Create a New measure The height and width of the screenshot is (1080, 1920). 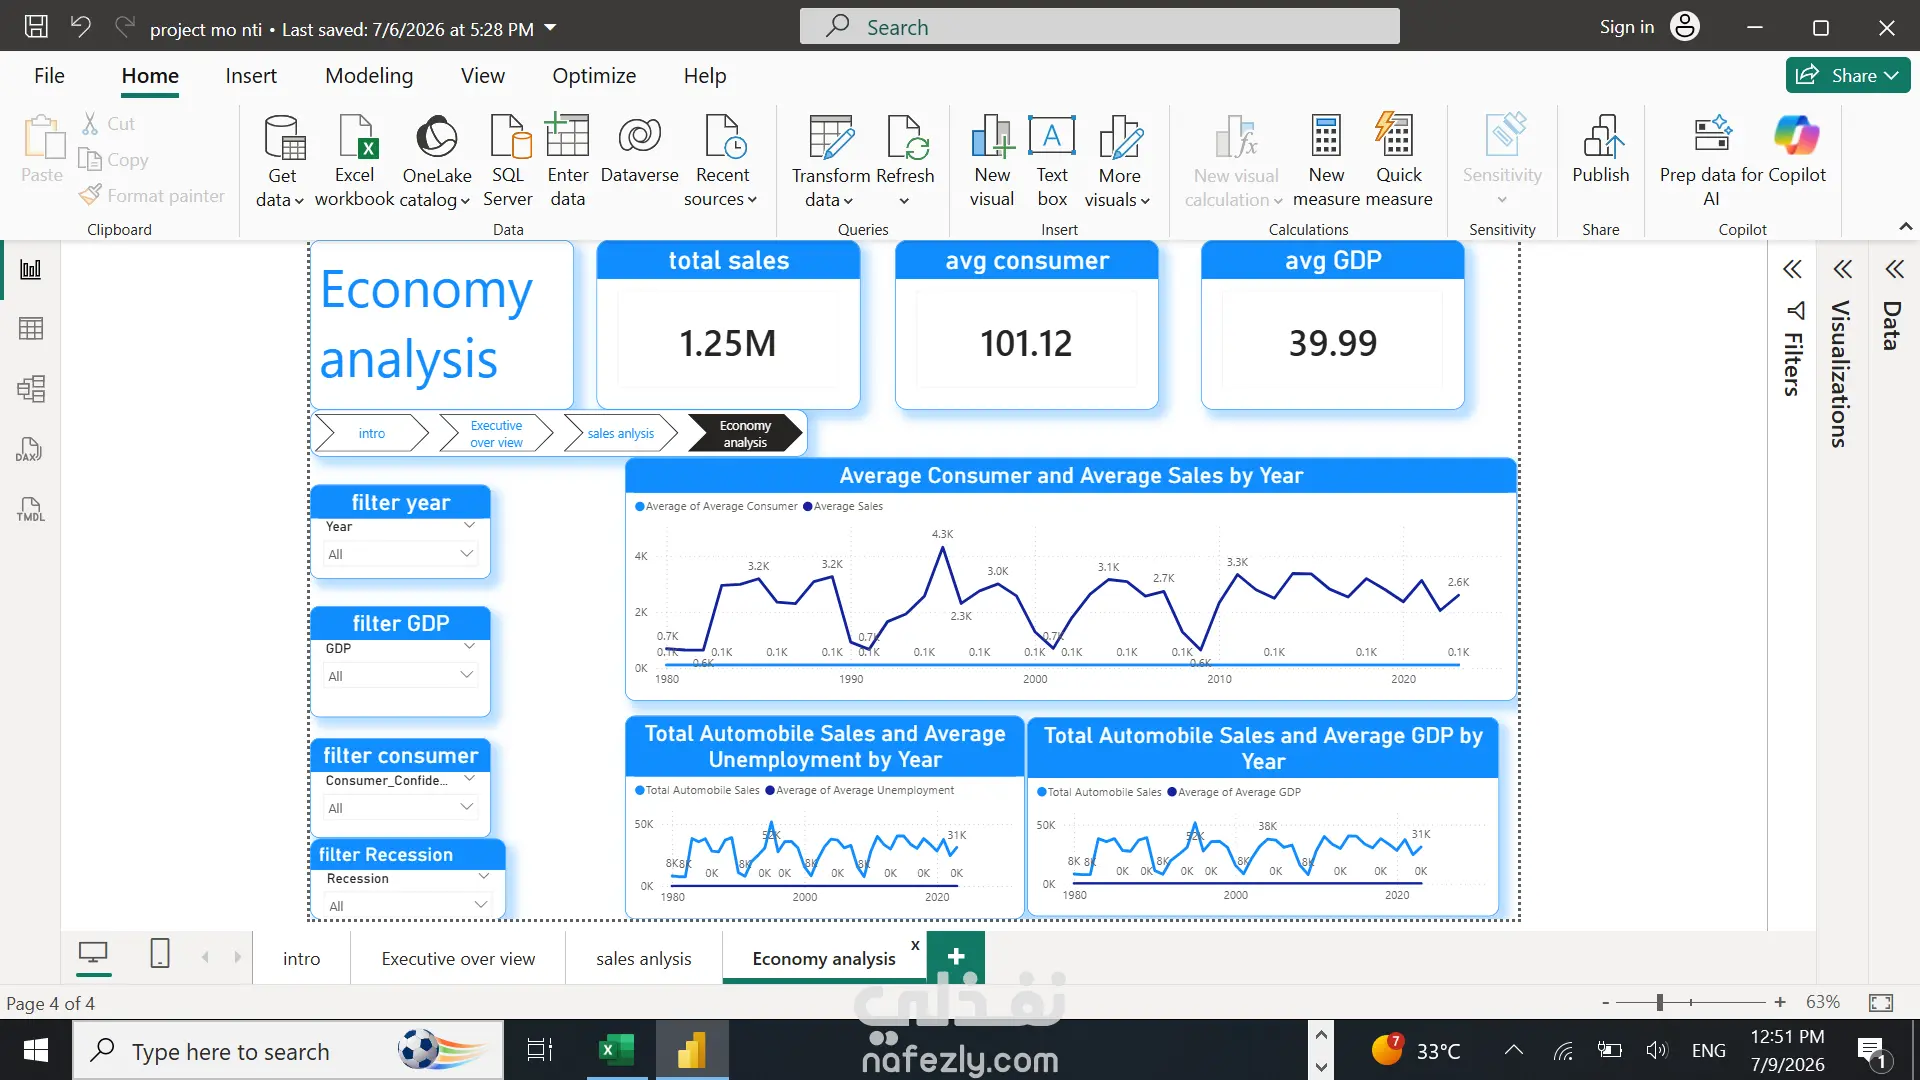coord(1326,160)
